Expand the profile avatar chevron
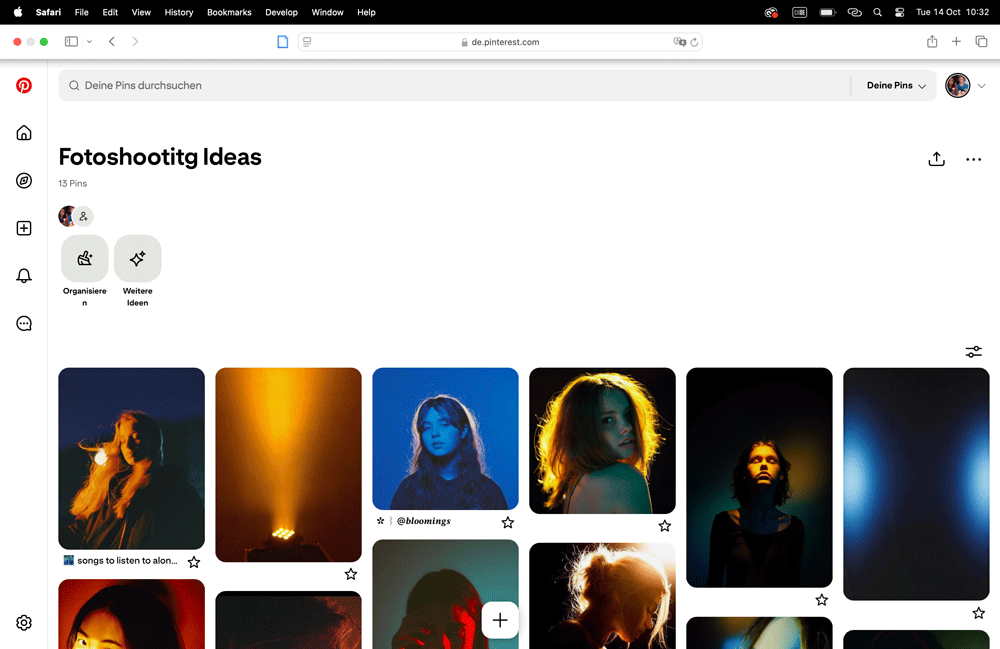1000x649 pixels. 981,86
